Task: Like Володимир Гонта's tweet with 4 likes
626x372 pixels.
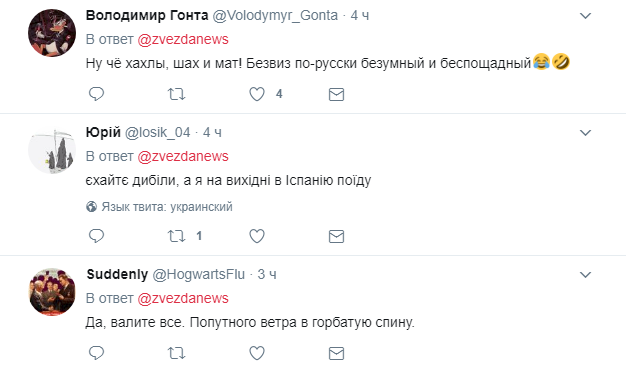Action: point(257,94)
